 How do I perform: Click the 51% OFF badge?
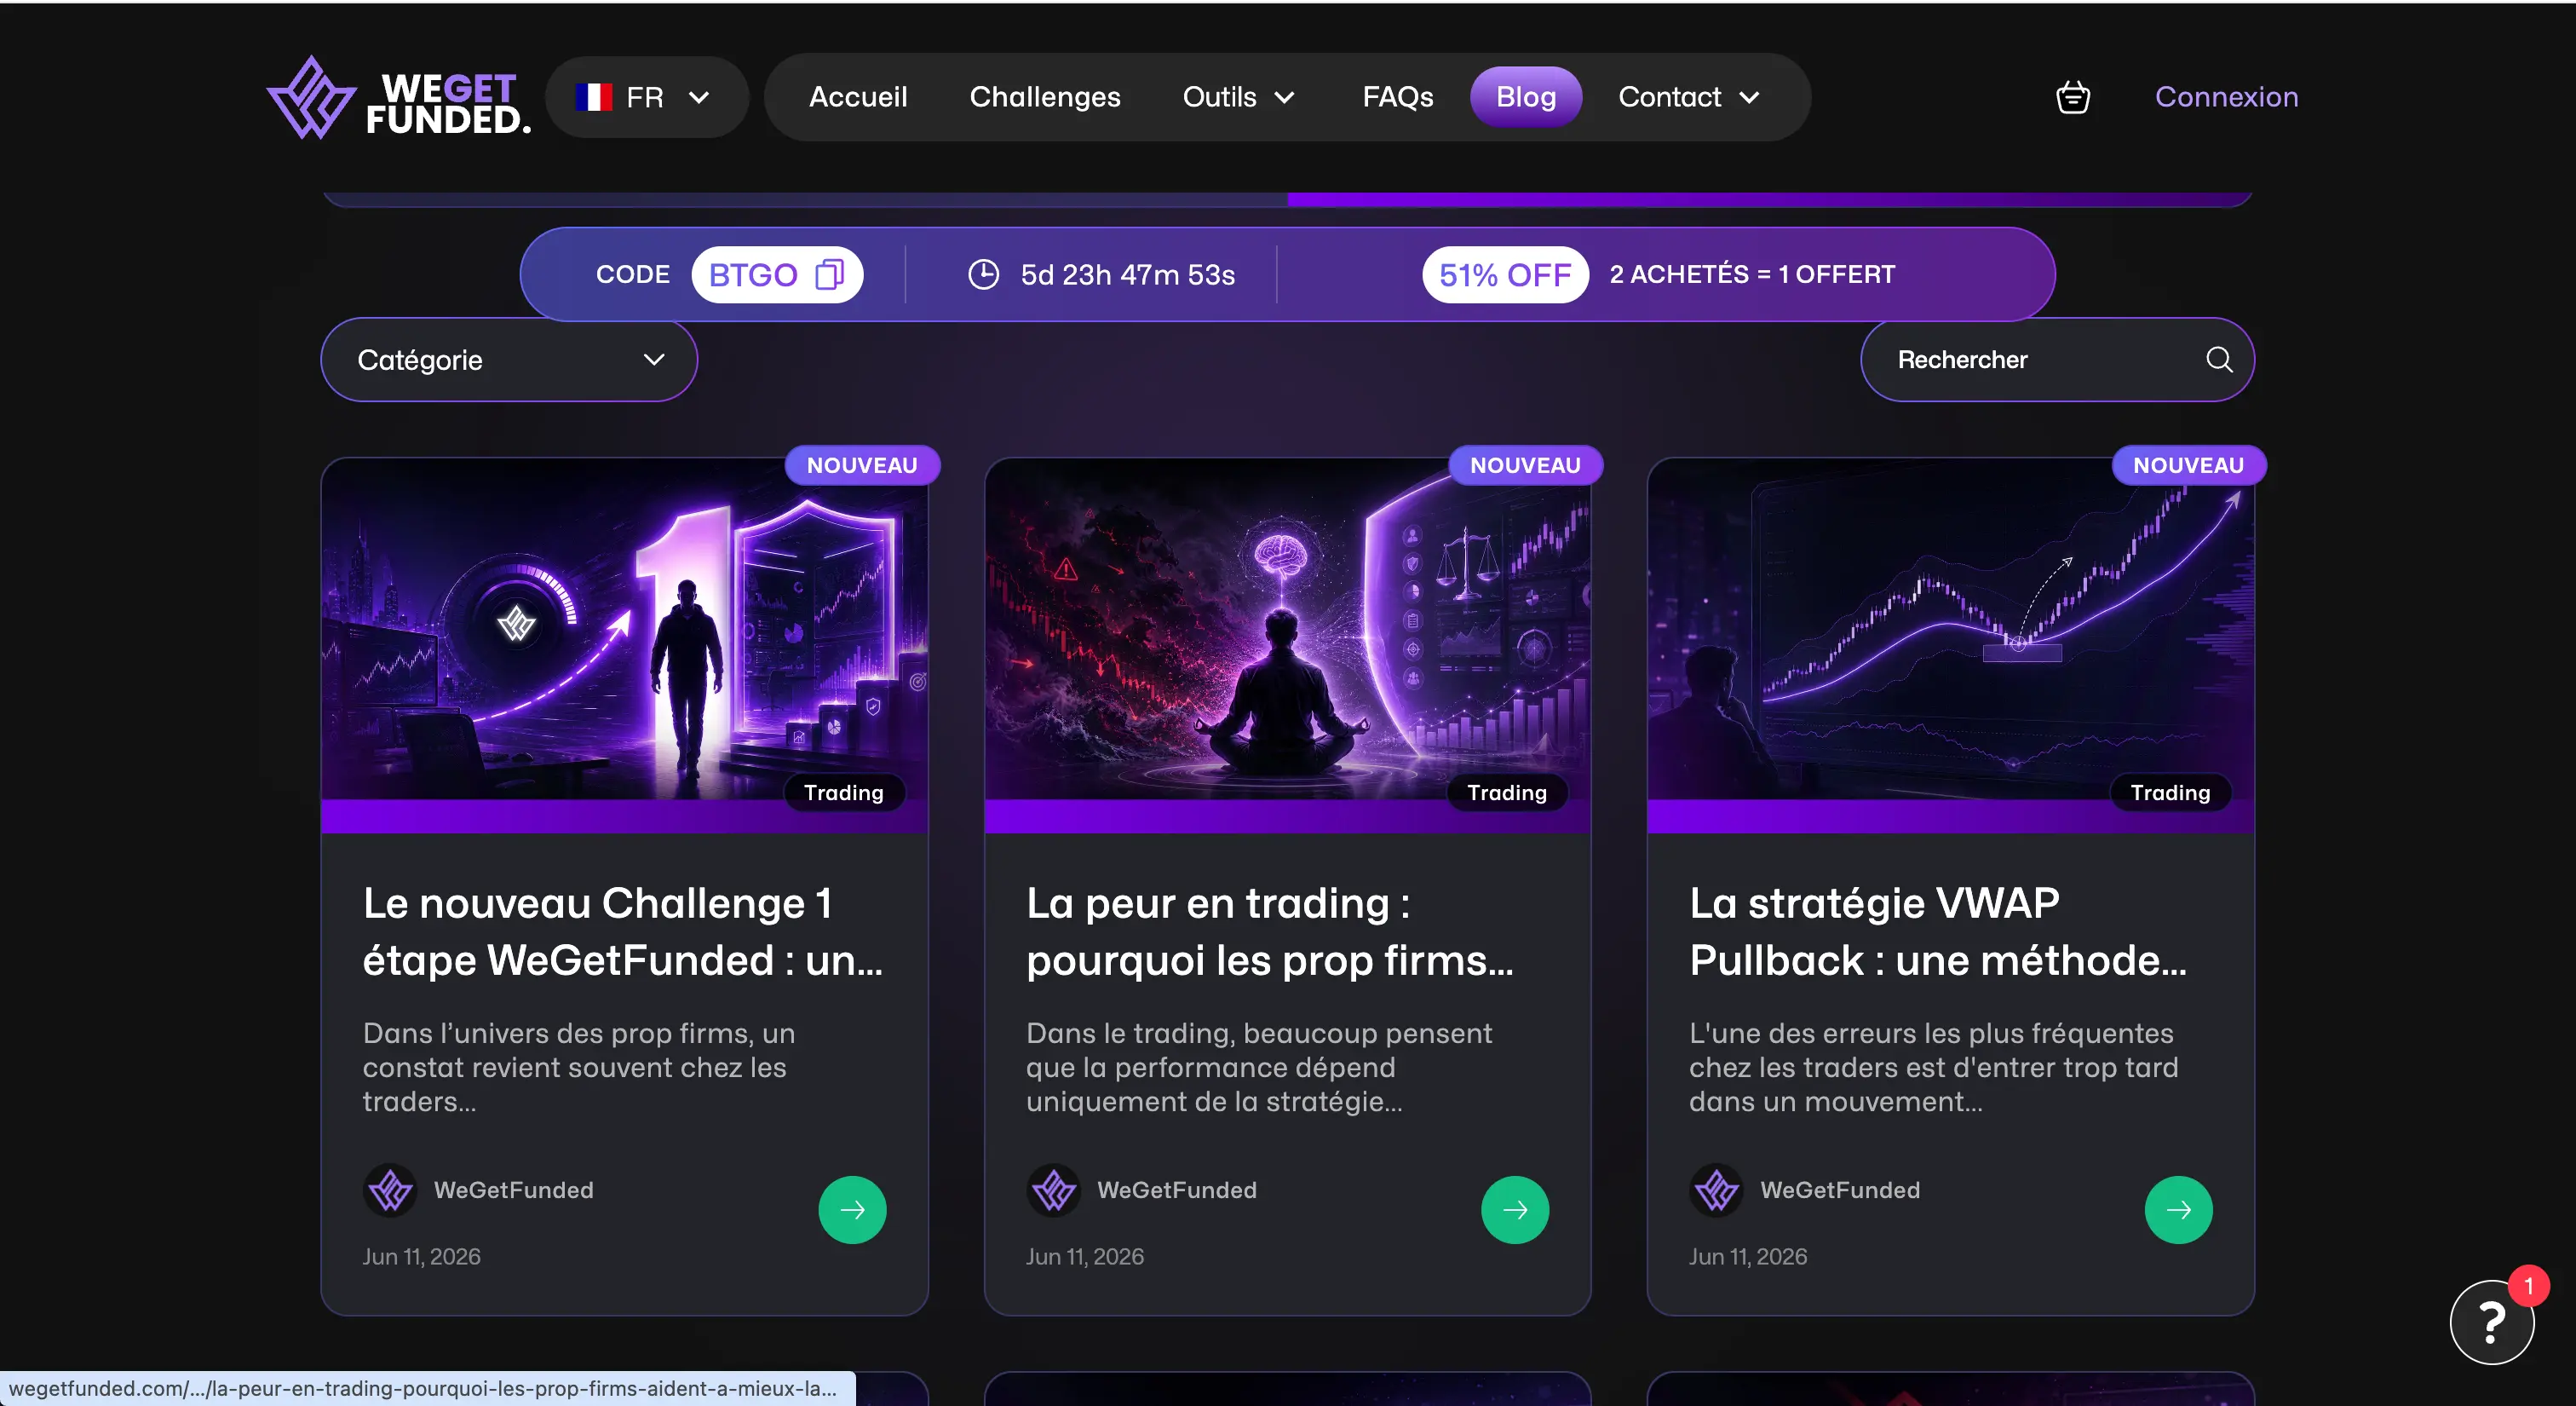1505,274
